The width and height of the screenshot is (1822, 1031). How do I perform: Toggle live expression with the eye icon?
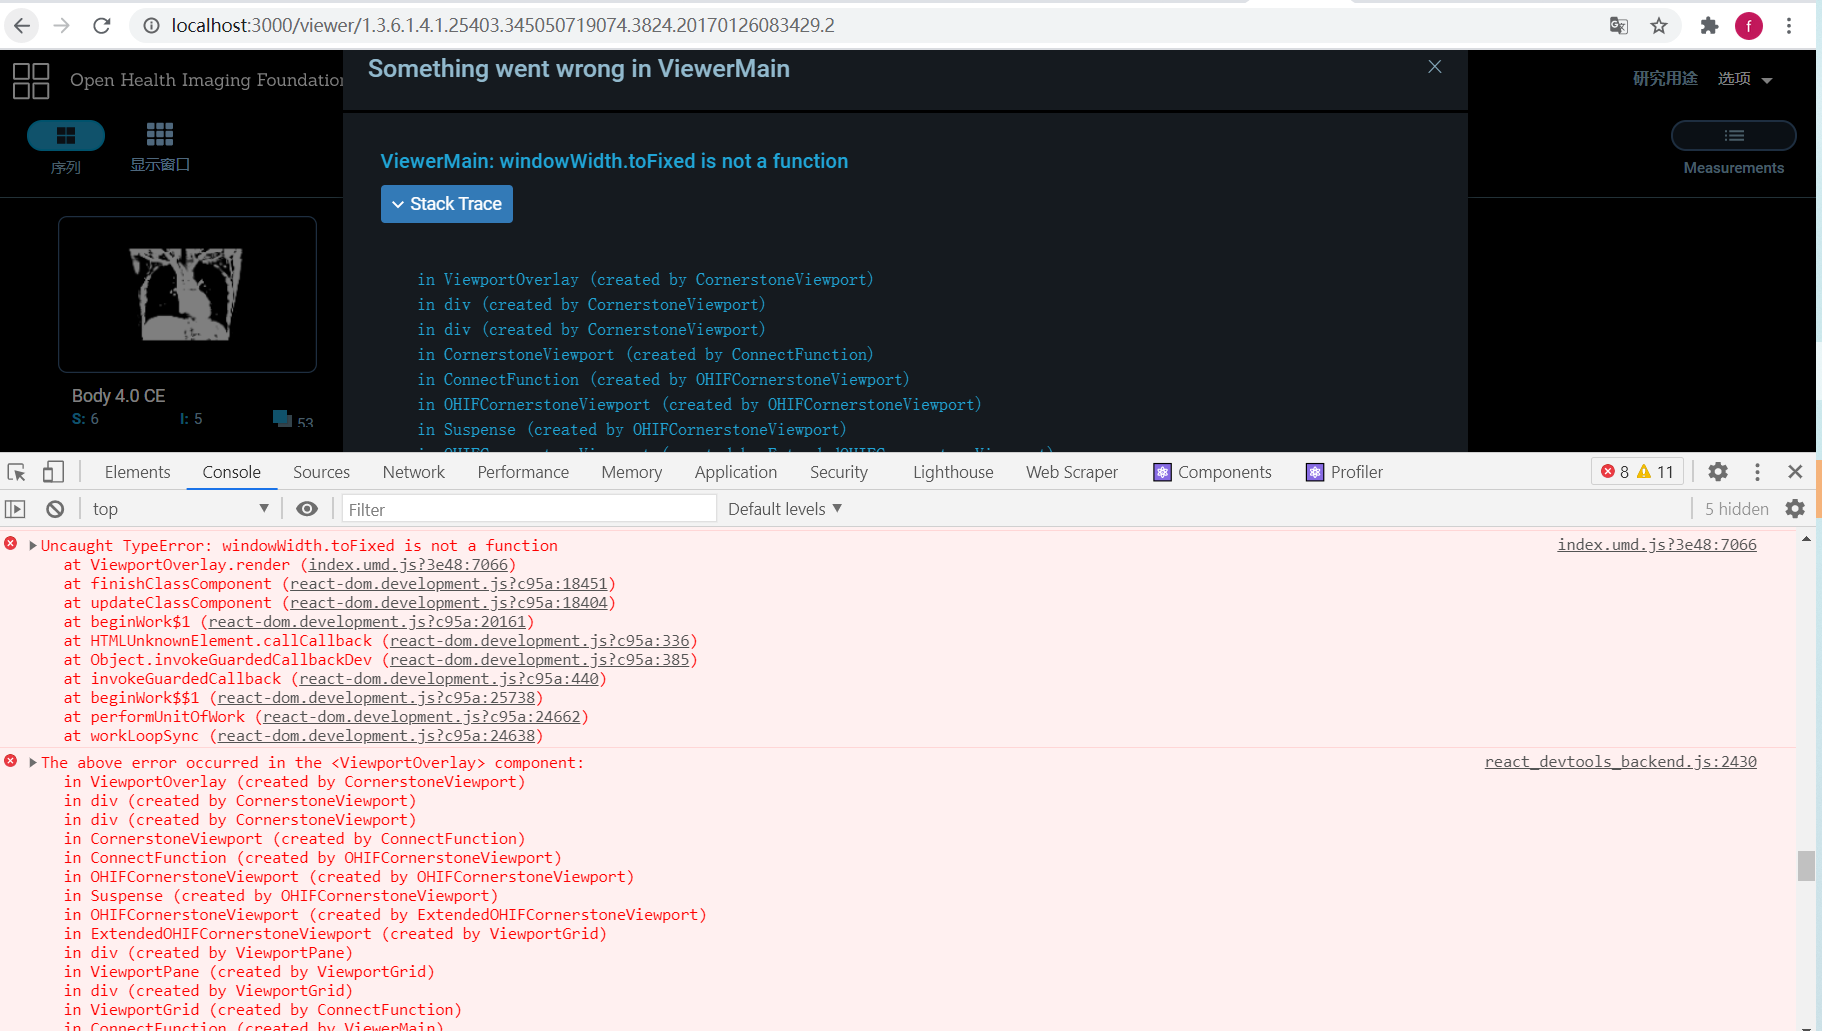(306, 508)
